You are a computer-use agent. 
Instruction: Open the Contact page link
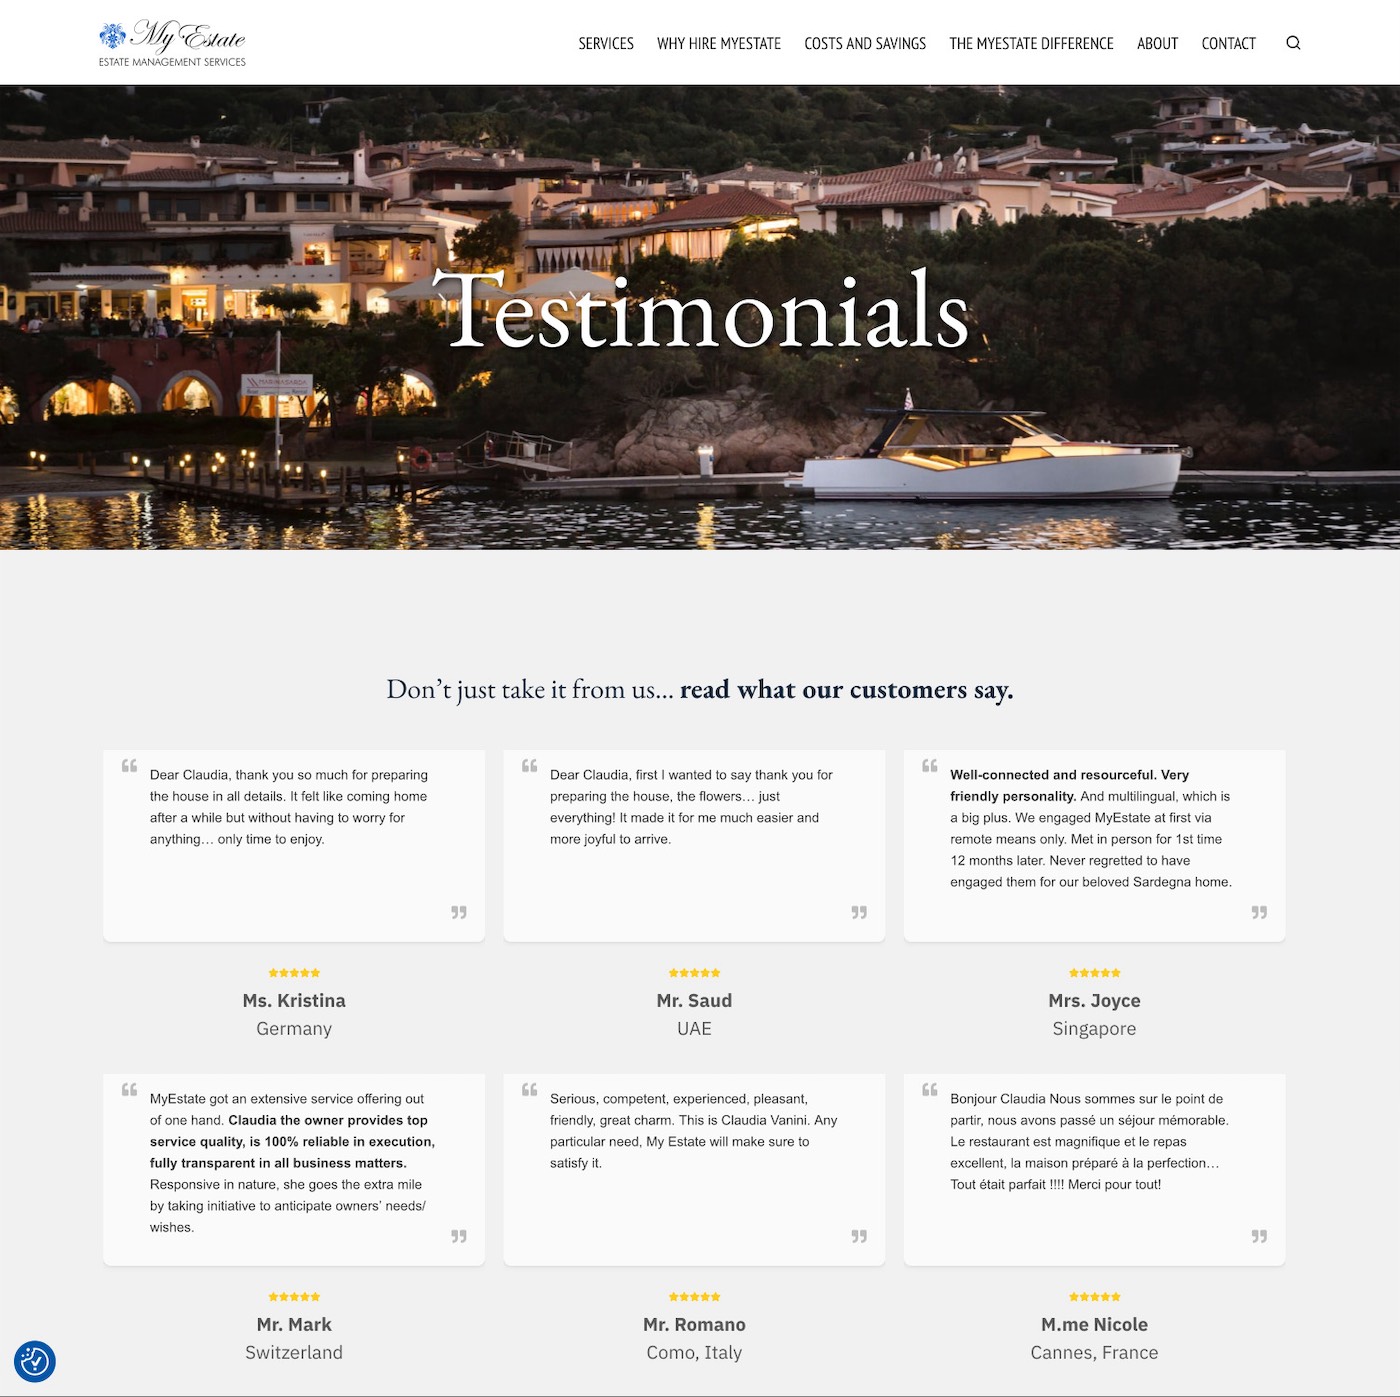(1228, 44)
